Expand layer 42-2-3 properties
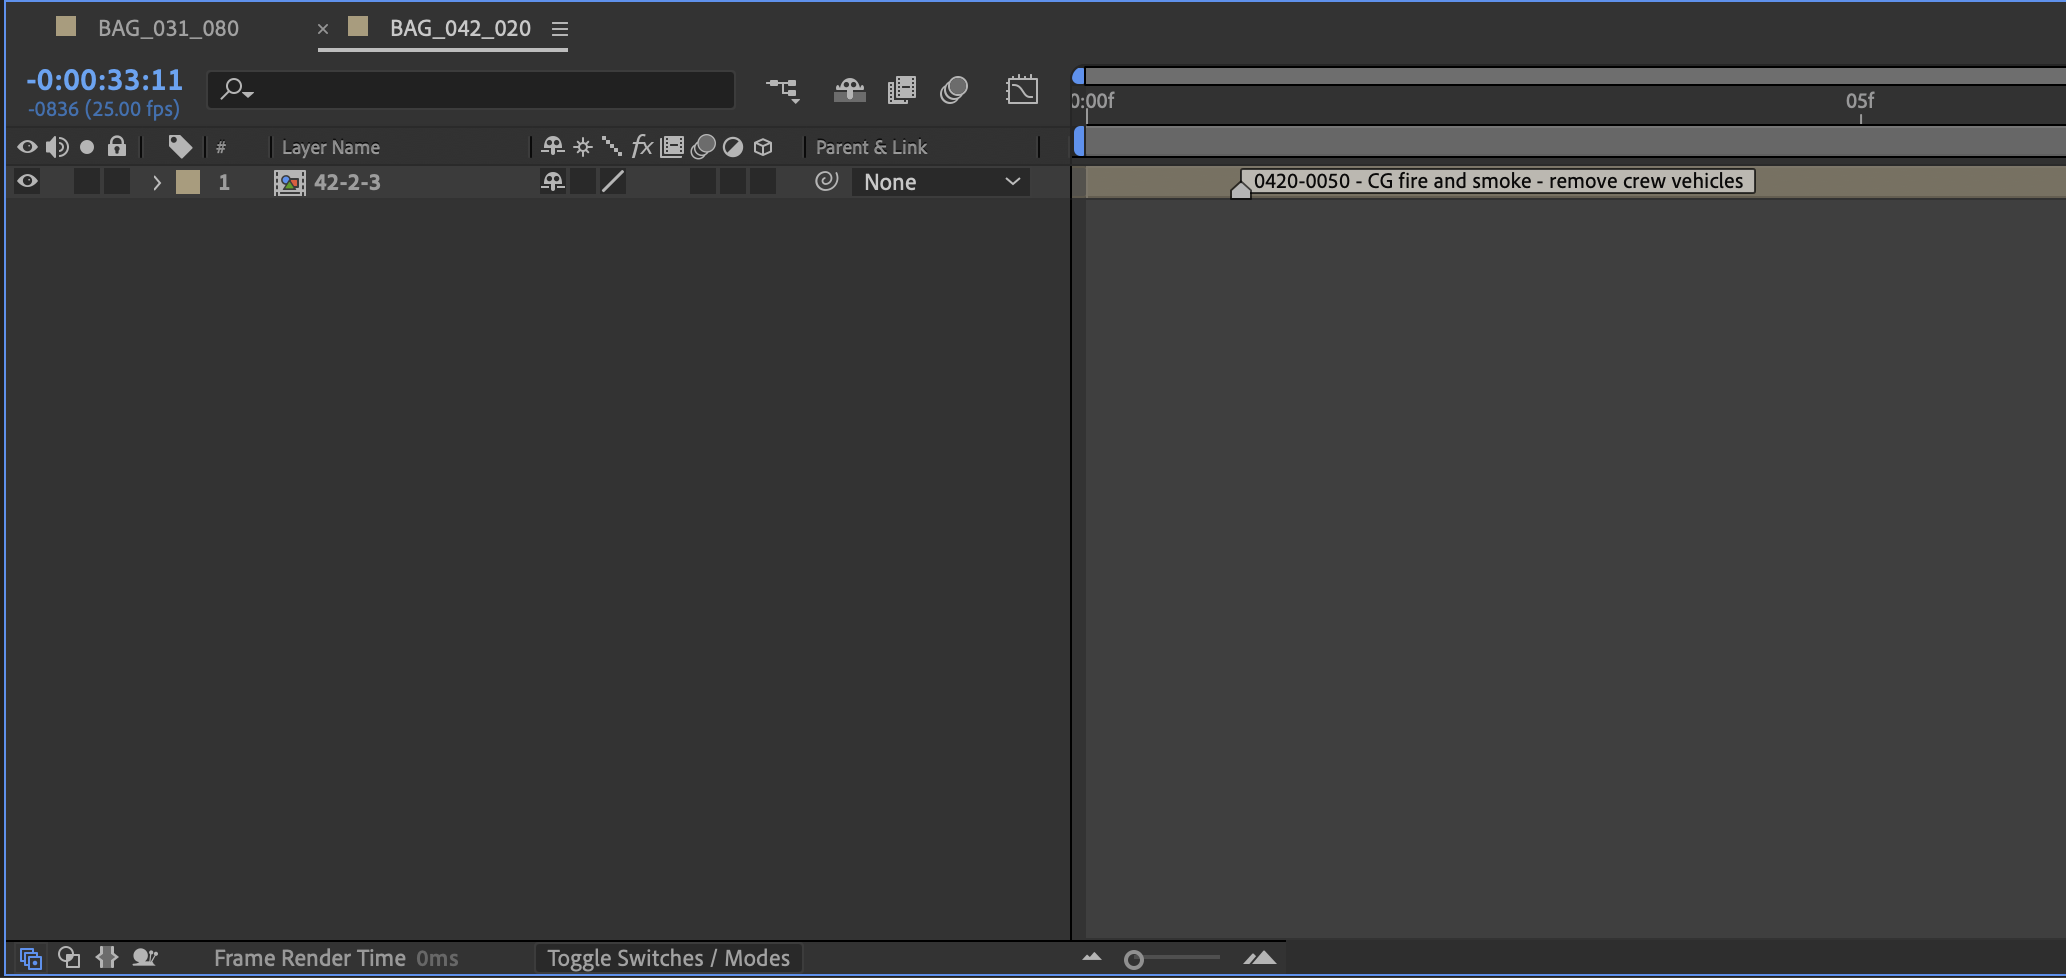Image resolution: width=2066 pixels, height=978 pixels. point(156,182)
